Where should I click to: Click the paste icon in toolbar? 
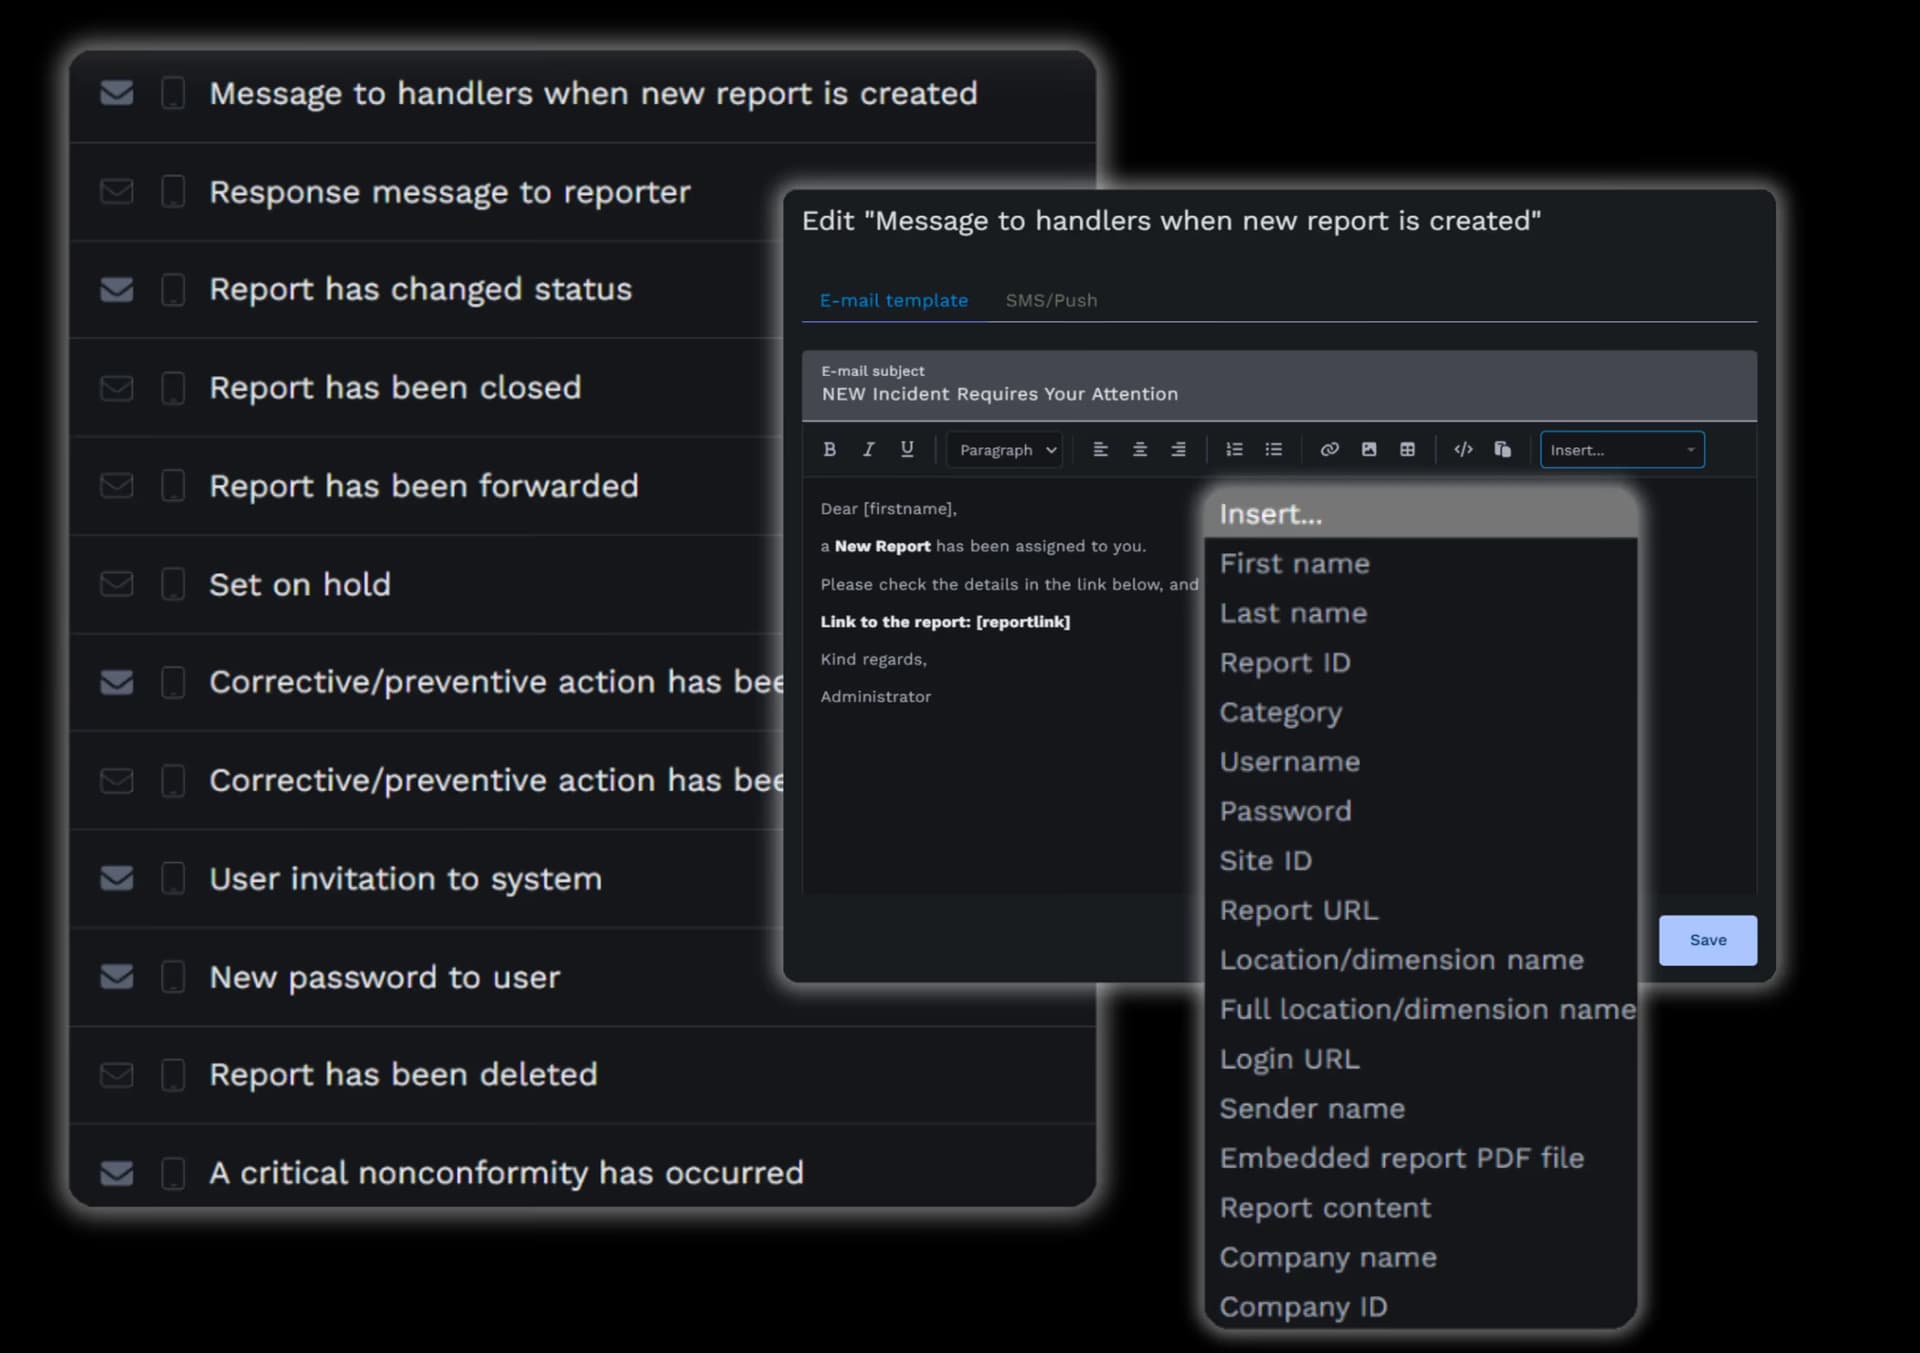[x=1502, y=450]
